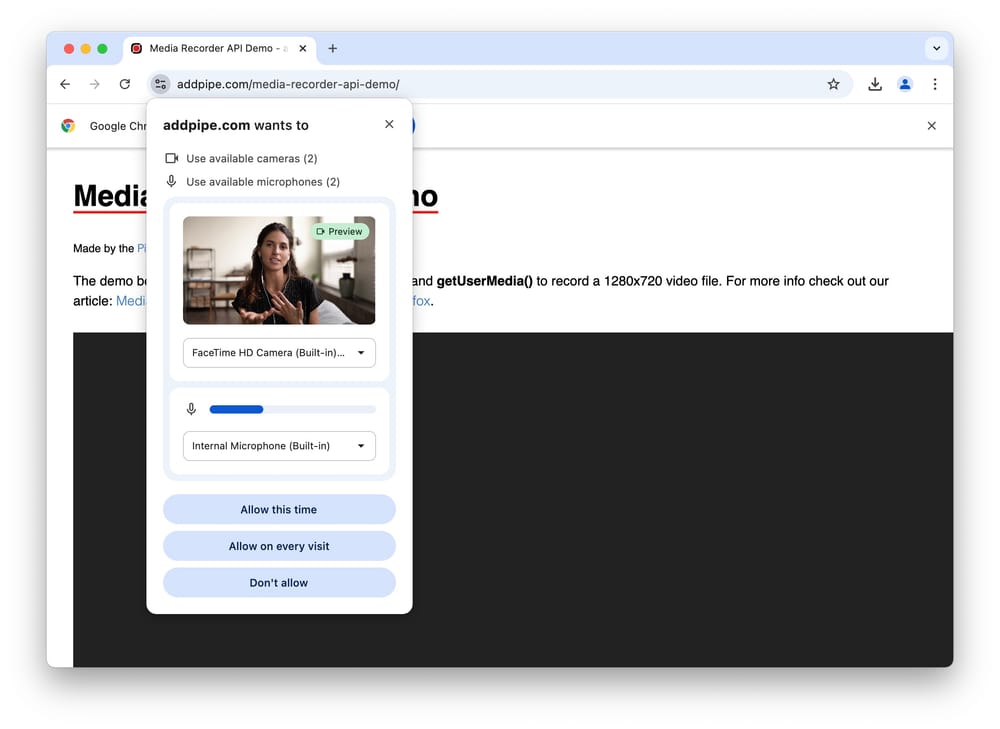Screen dimensions: 1000x729
Task: Open the Chrome downloads icon
Action: click(x=874, y=84)
